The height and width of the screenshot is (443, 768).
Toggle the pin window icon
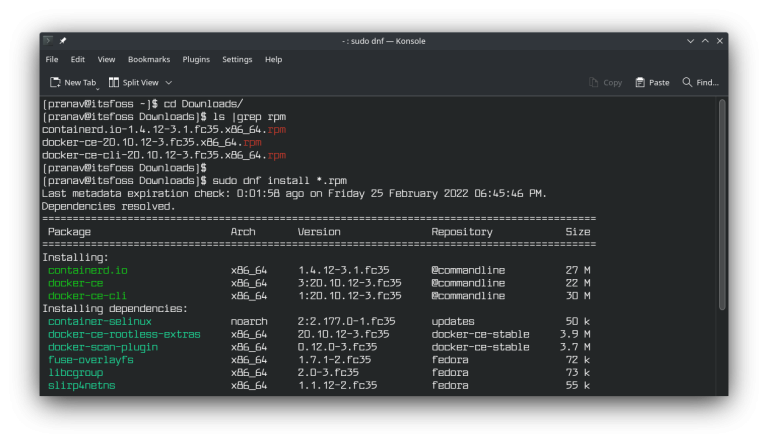[x=63, y=41]
